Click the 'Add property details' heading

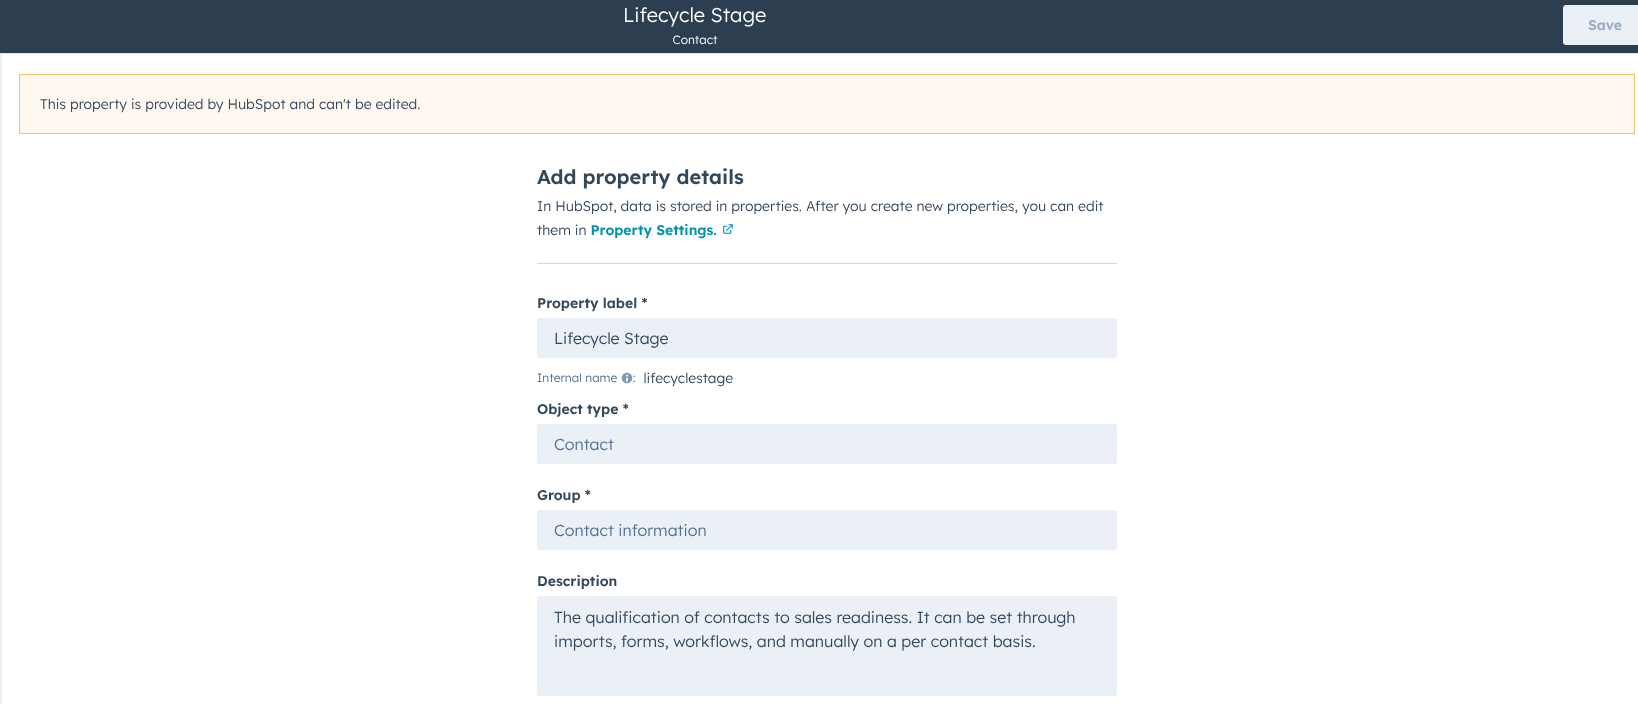(x=640, y=177)
